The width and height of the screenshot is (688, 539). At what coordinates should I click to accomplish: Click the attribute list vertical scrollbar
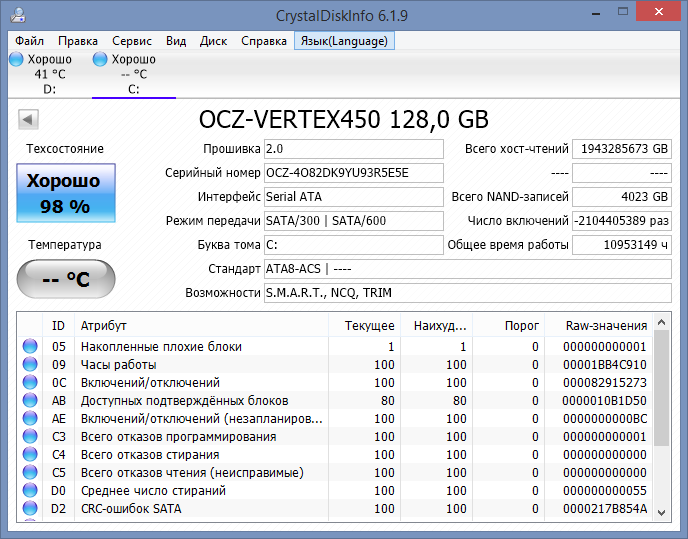(661, 420)
